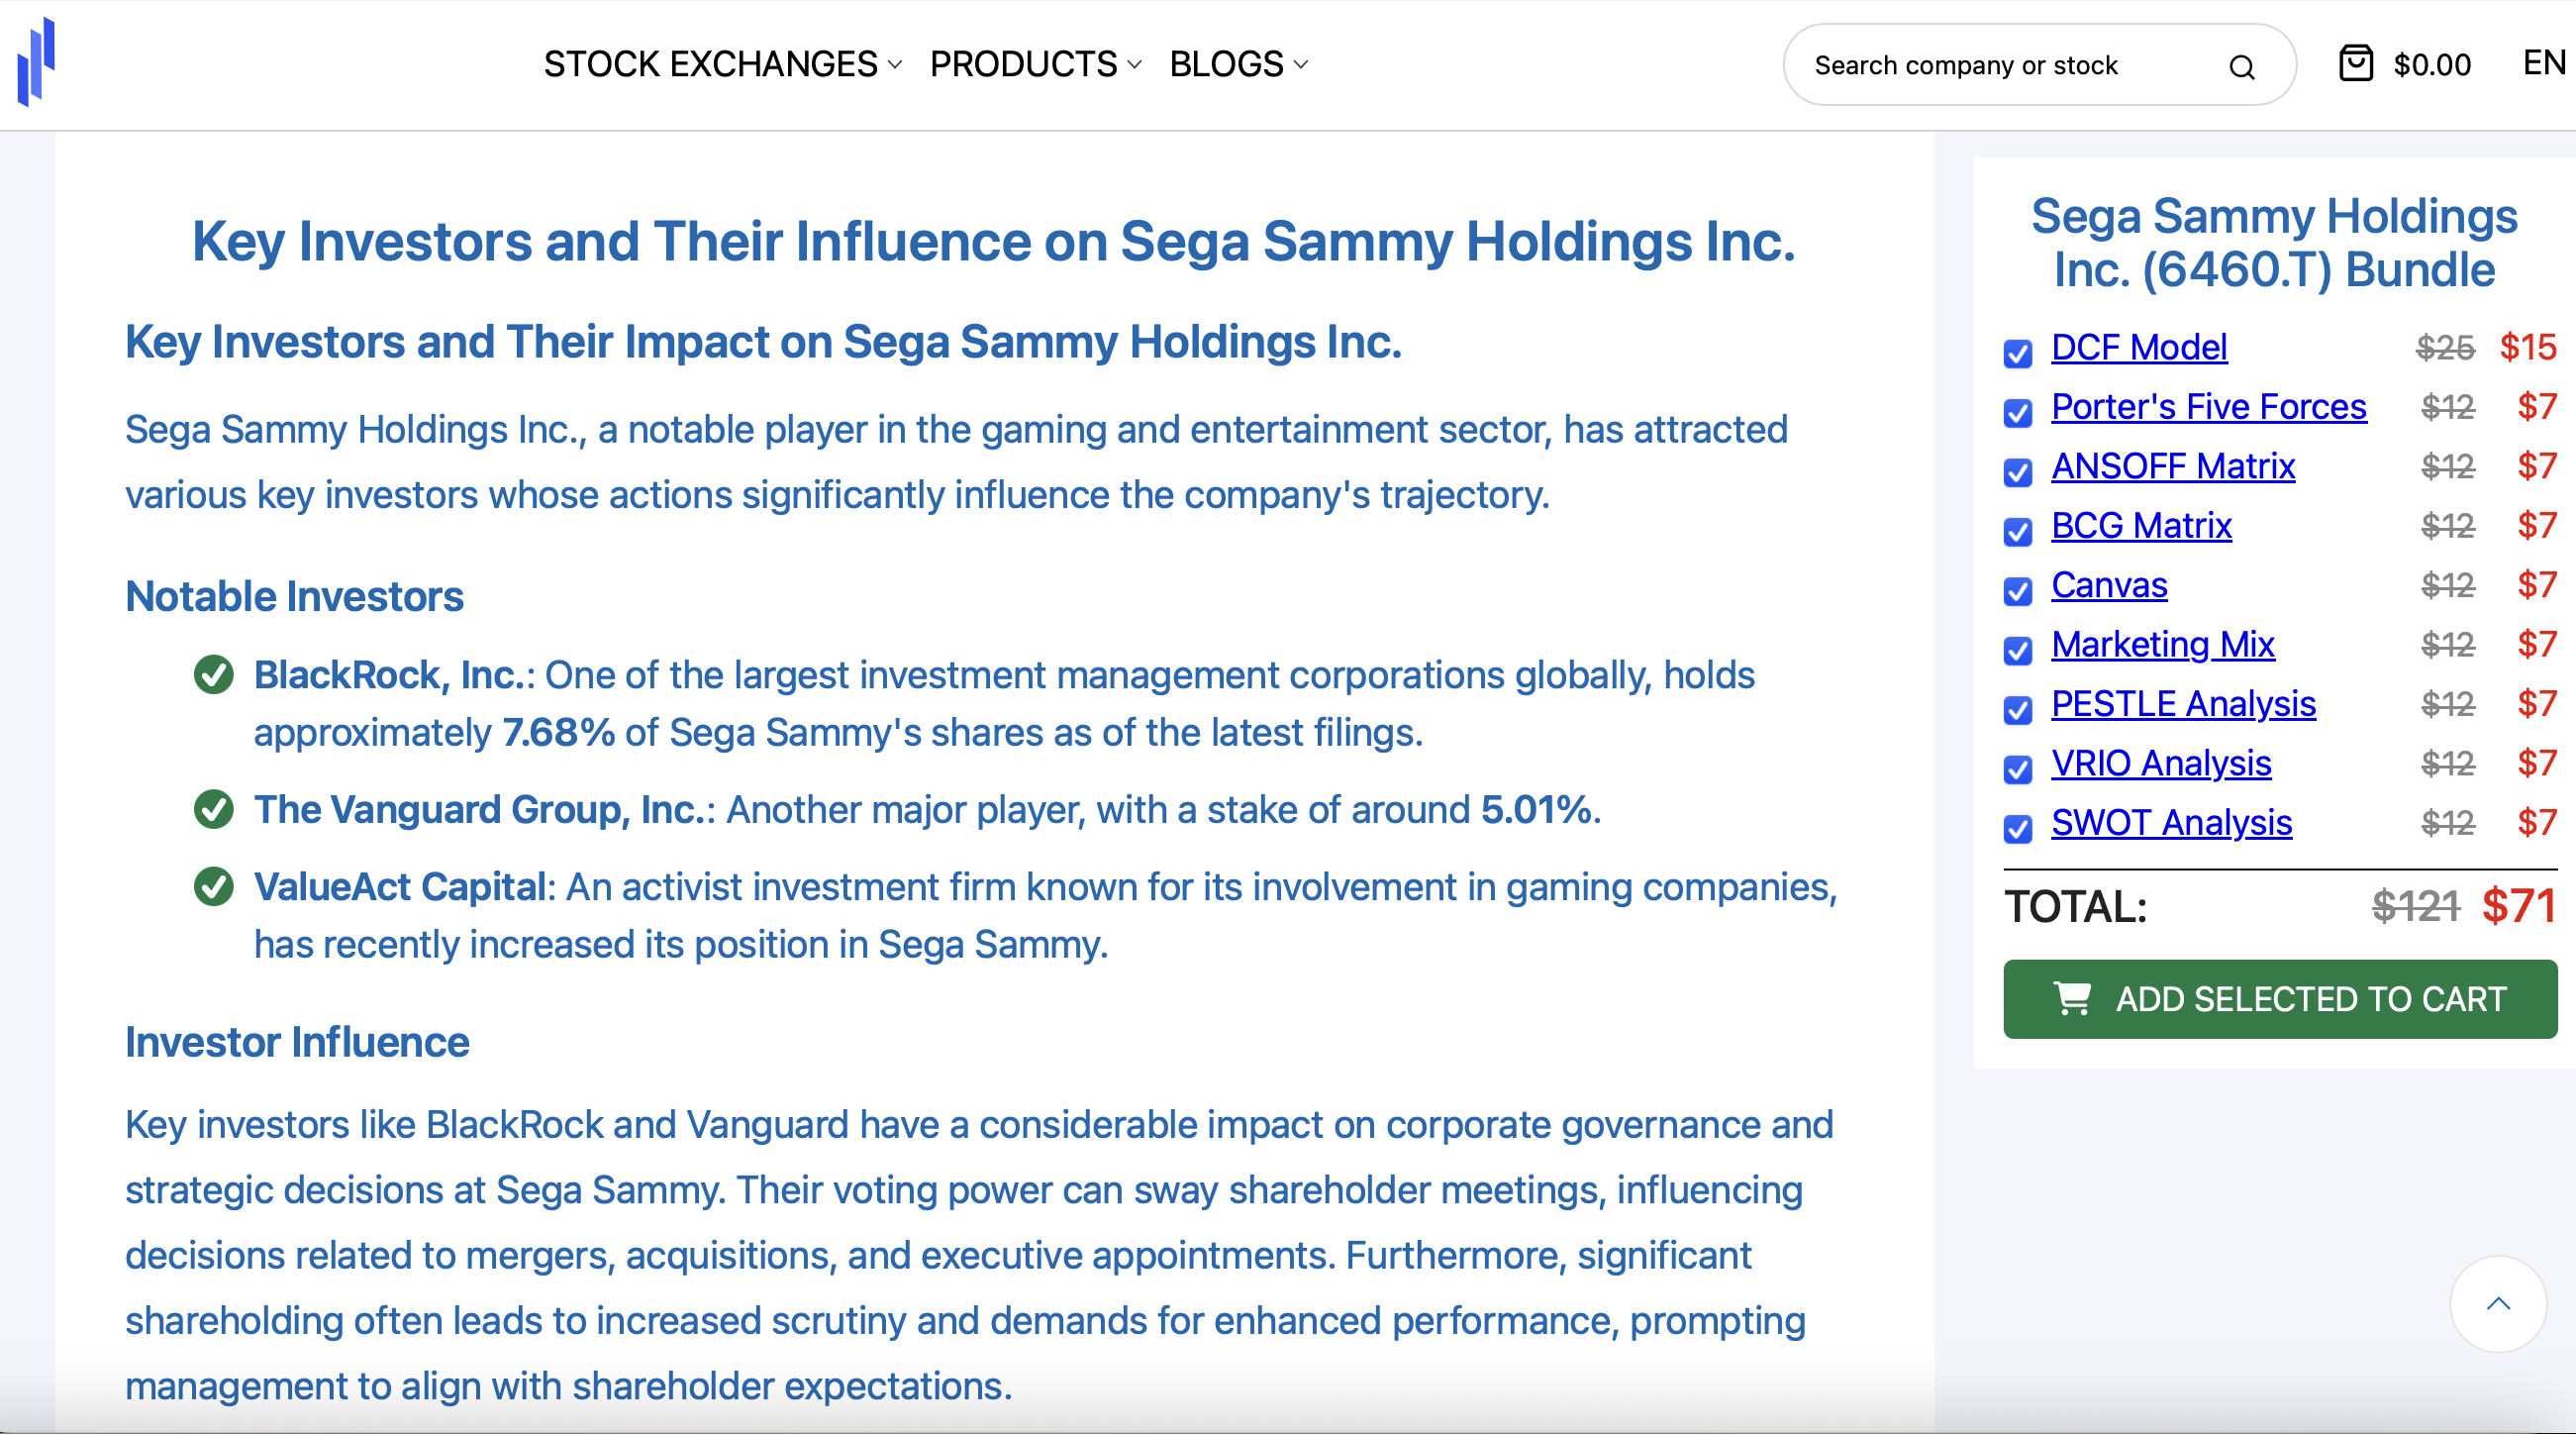2576x1434 pixels.
Task: Click the Vanguard Group green checkmark bullet icon
Action: pyautogui.click(x=213, y=809)
